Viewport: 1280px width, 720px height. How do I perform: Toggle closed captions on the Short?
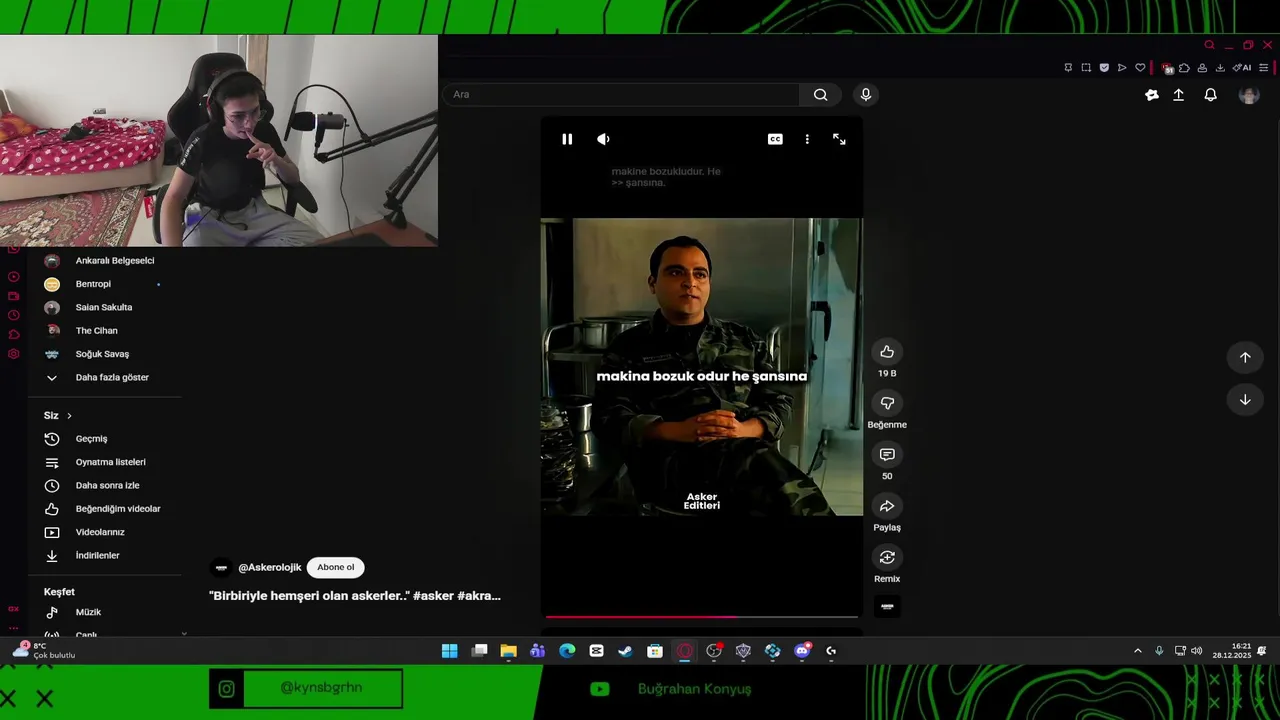(775, 139)
